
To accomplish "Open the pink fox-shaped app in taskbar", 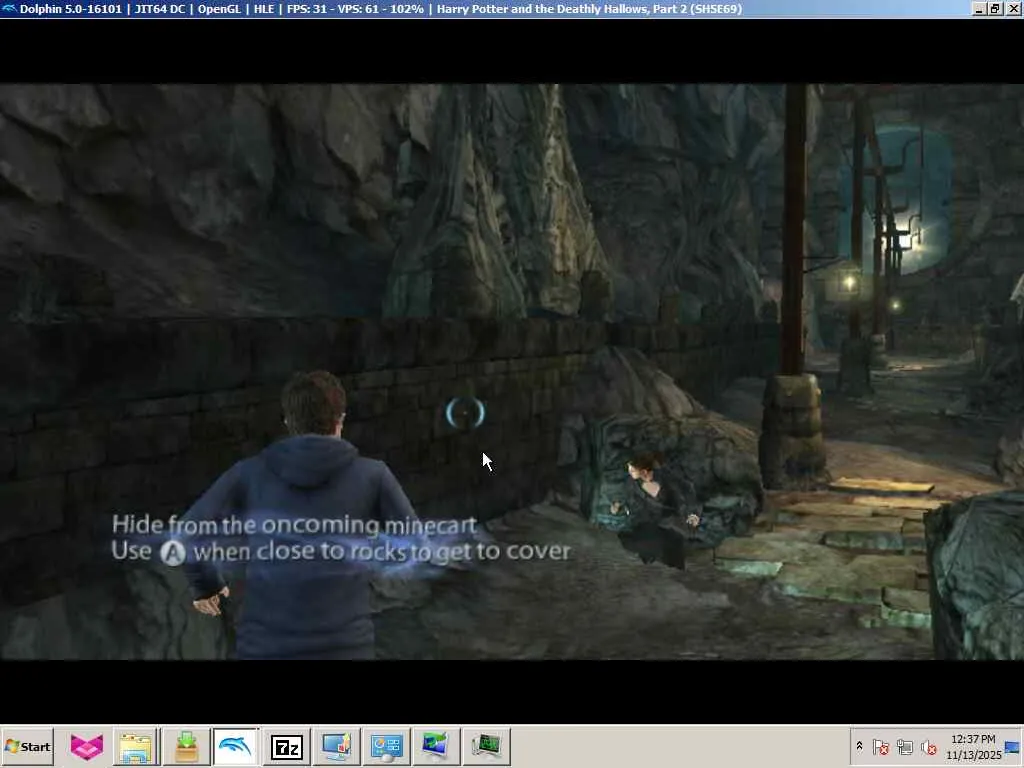I will 87,746.
